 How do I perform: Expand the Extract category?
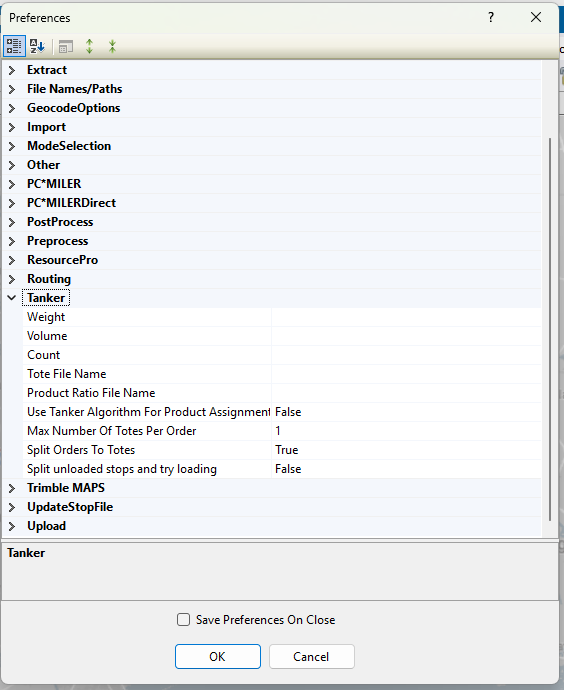tap(12, 70)
